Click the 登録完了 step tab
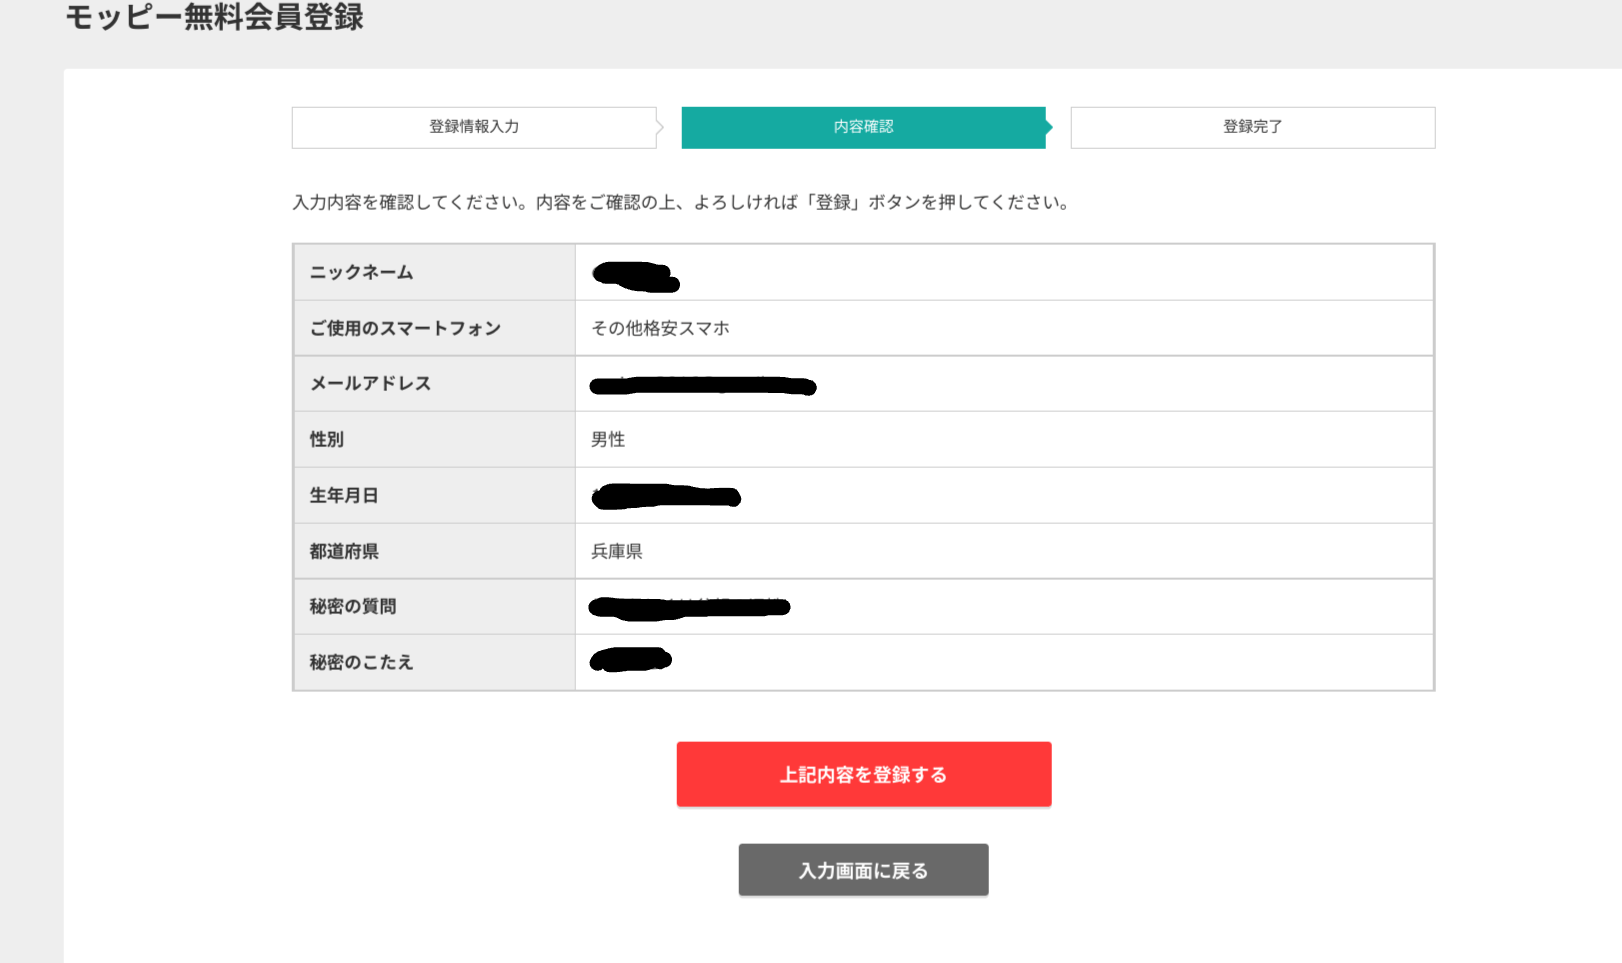The width and height of the screenshot is (1622, 963). pyautogui.click(x=1252, y=127)
